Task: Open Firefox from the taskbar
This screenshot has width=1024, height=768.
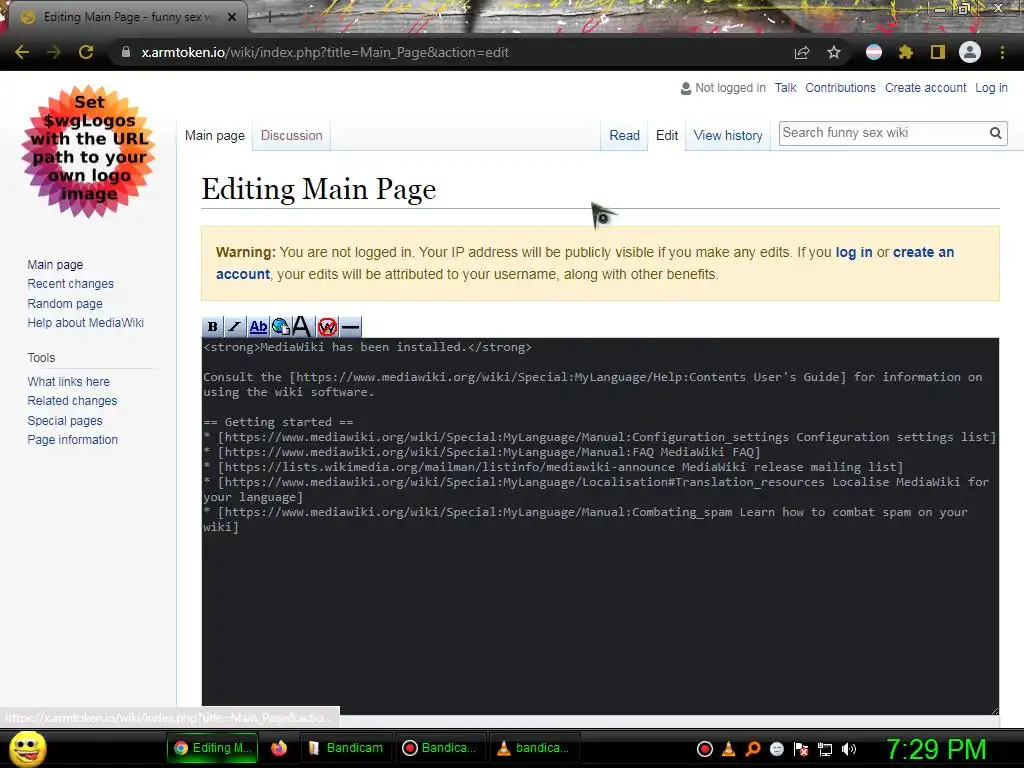Action: (x=279, y=748)
